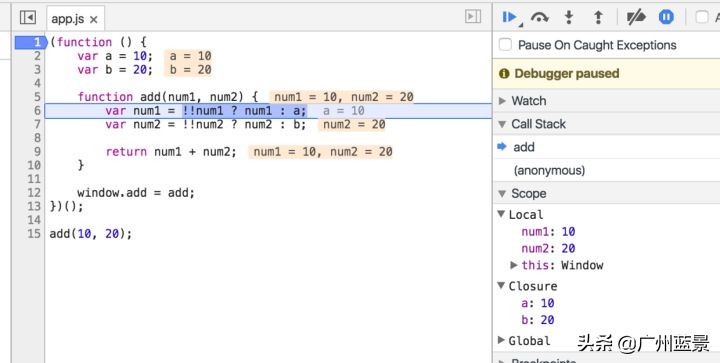Collapse the Local scope
The width and height of the screenshot is (720, 363).
(501, 214)
